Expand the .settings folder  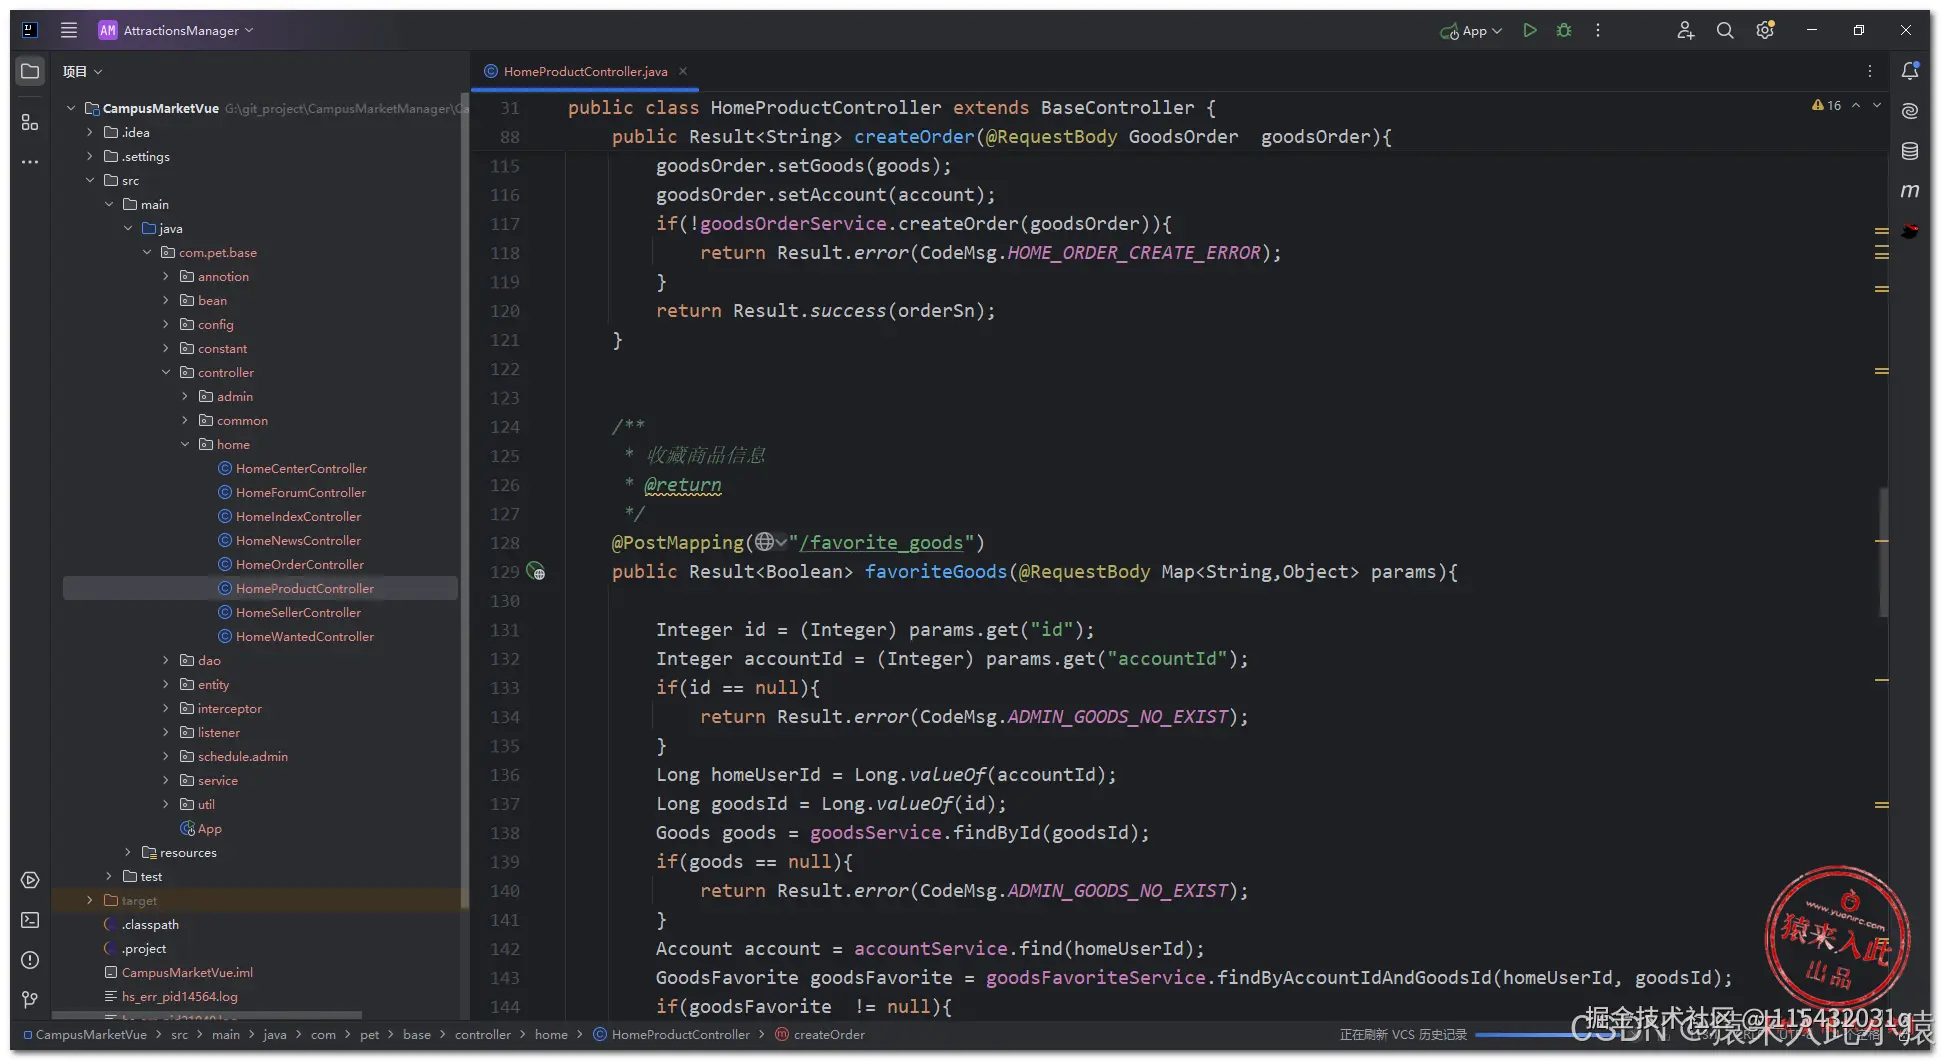90,156
